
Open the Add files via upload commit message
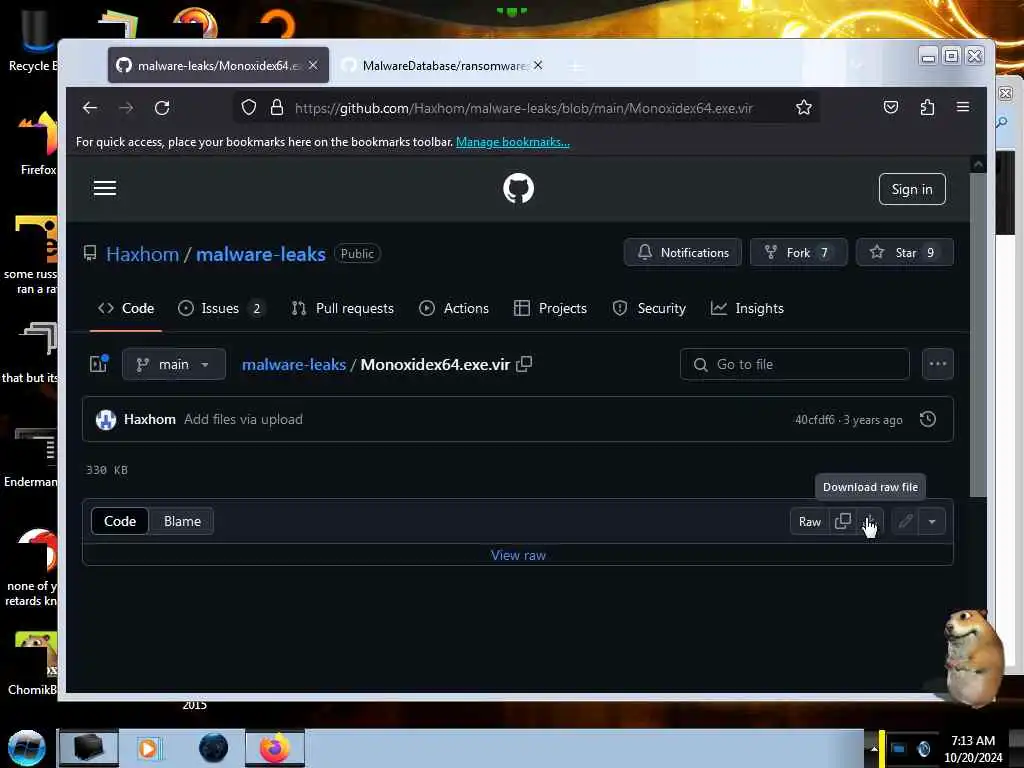(243, 419)
